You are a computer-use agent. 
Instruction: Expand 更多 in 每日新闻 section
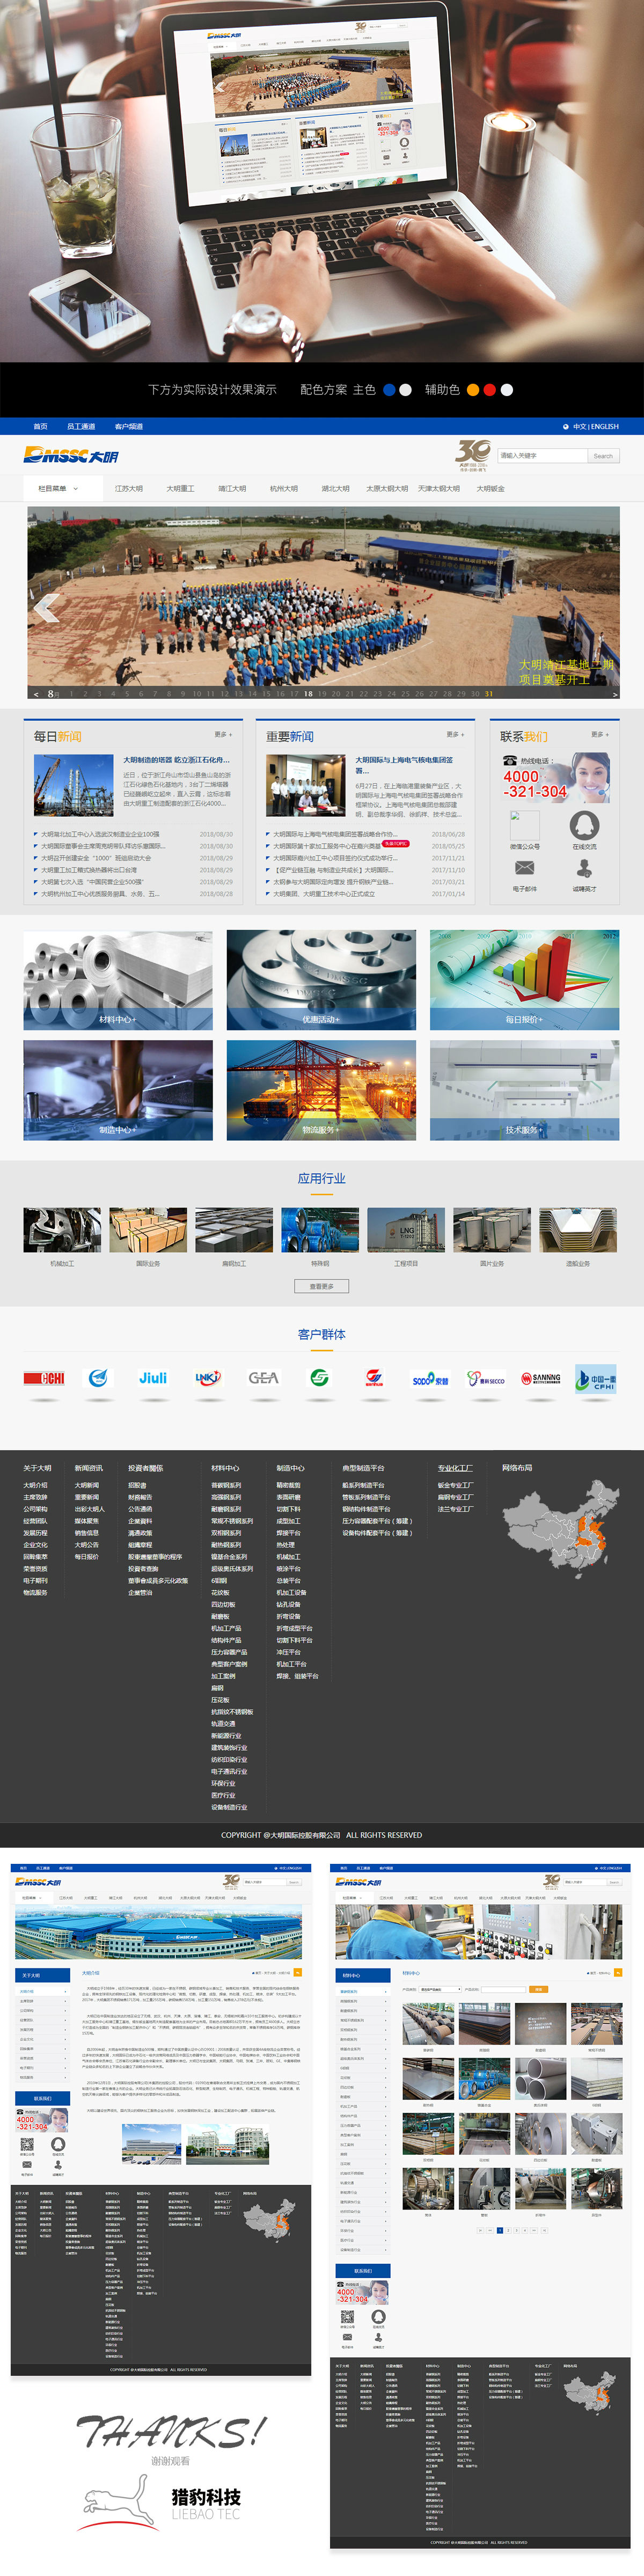[222, 734]
